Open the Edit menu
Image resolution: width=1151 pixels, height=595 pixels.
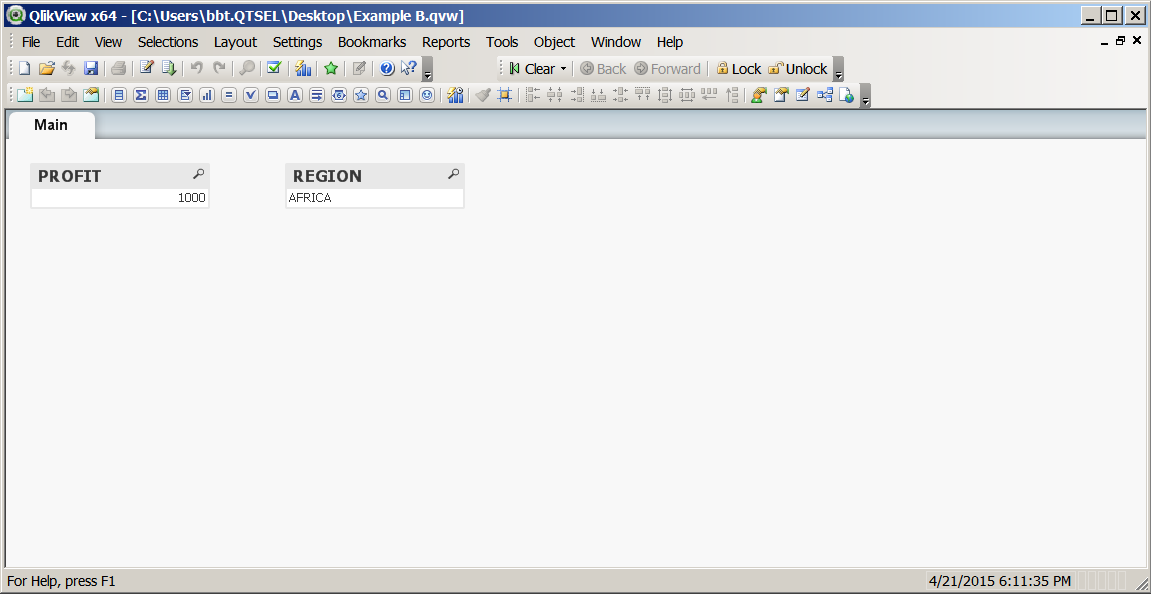pos(68,42)
